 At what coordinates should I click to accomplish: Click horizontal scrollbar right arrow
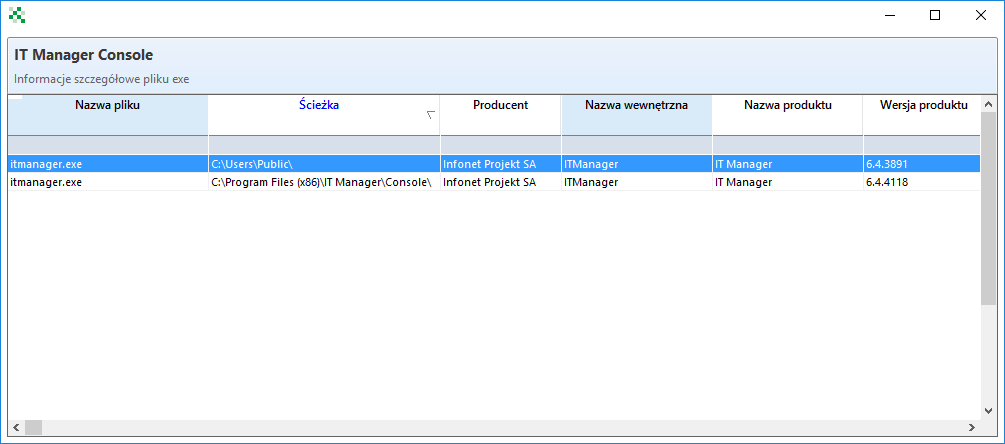pyautogui.click(x=972, y=427)
